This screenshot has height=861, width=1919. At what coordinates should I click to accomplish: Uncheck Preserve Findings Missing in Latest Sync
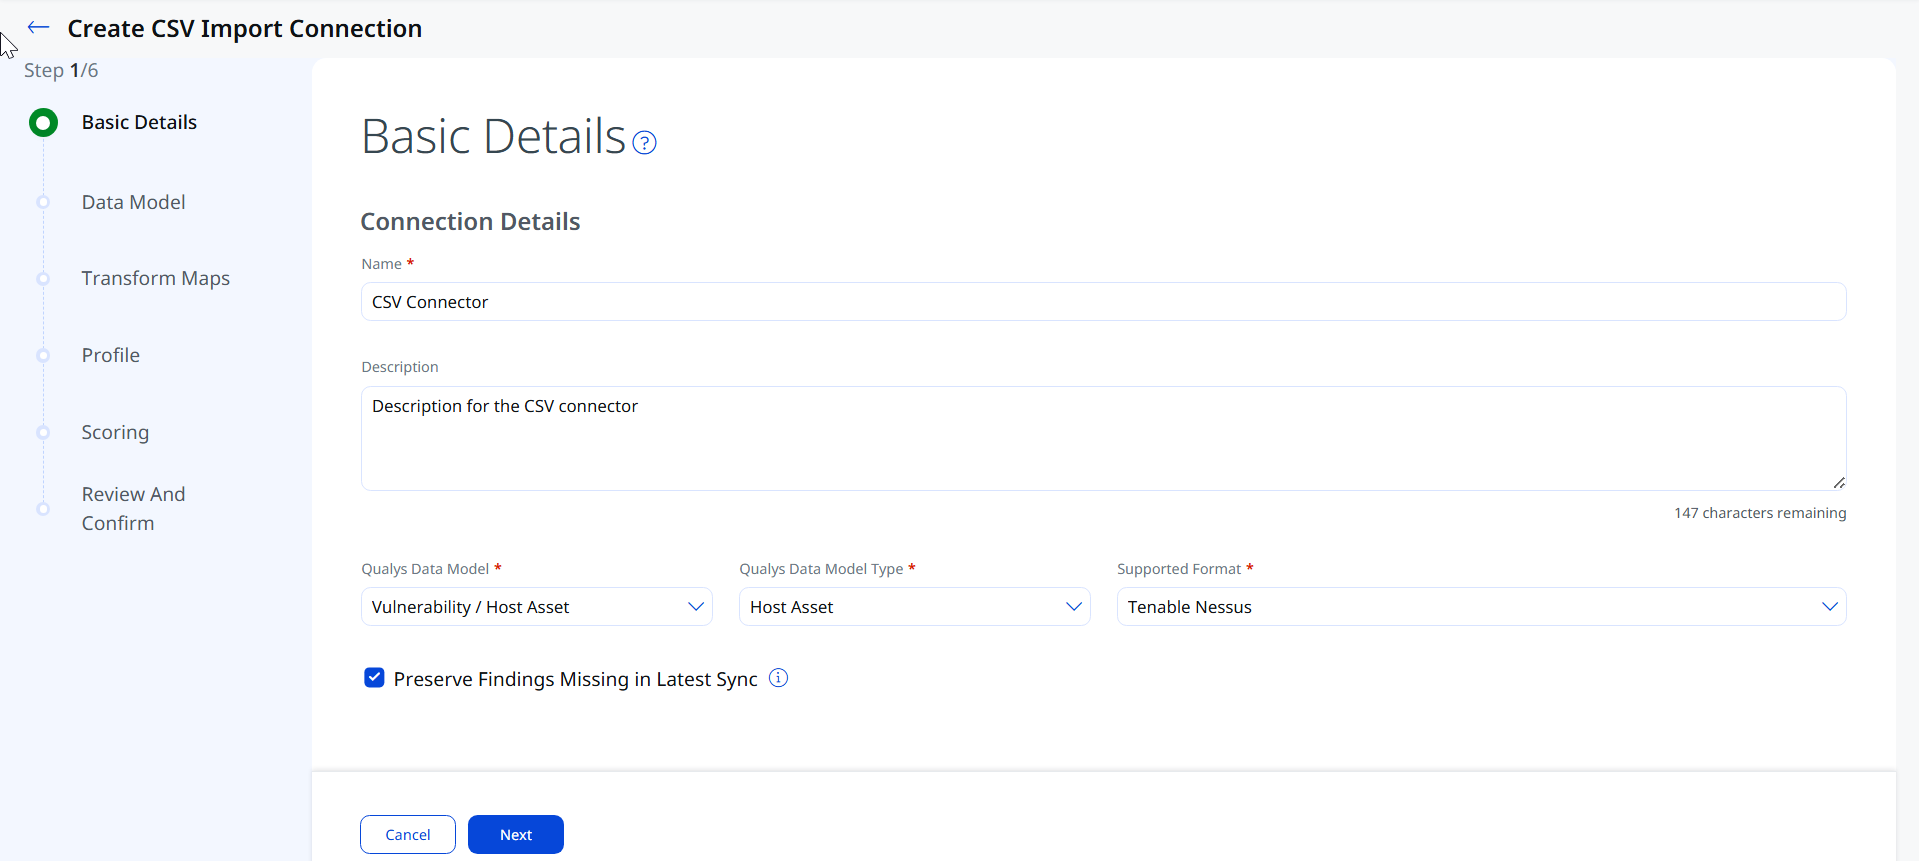click(x=374, y=678)
